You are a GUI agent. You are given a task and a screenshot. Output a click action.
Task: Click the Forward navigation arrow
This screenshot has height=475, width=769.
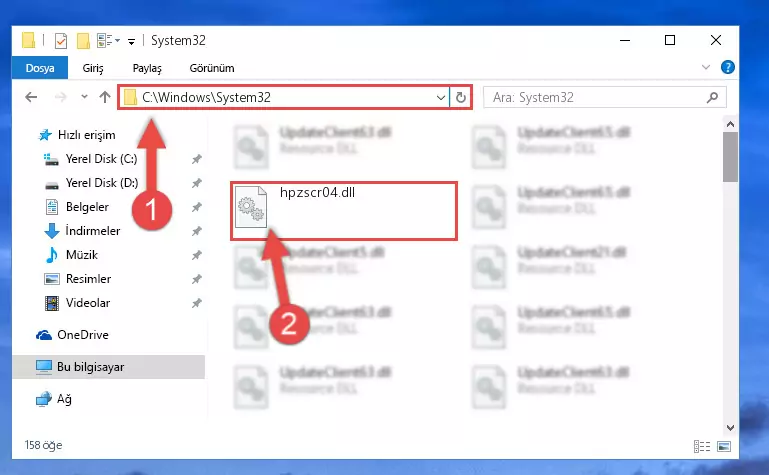coord(60,97)
